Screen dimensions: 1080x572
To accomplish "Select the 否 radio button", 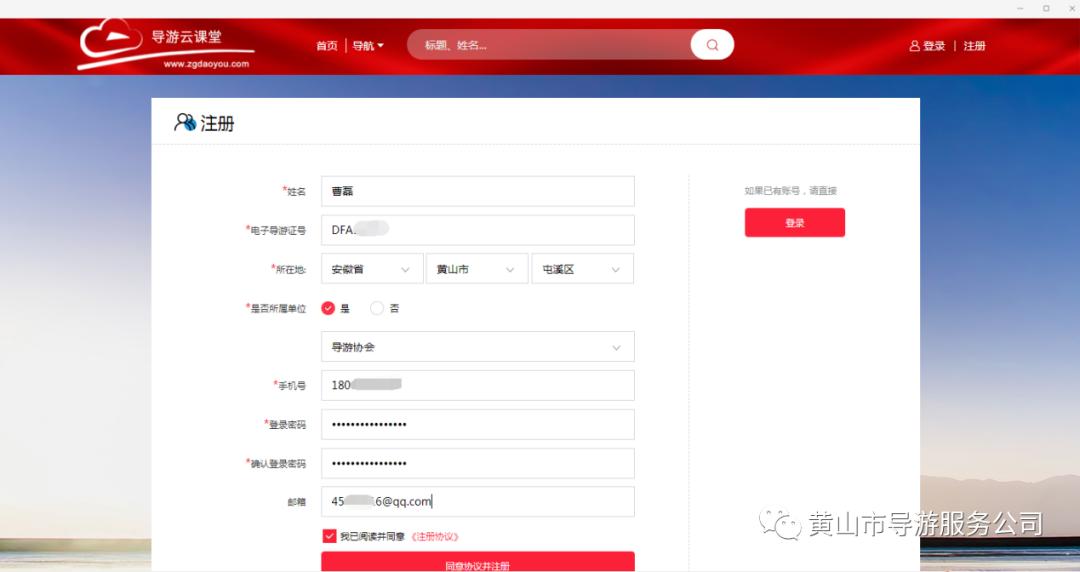I will pos(376,308).
